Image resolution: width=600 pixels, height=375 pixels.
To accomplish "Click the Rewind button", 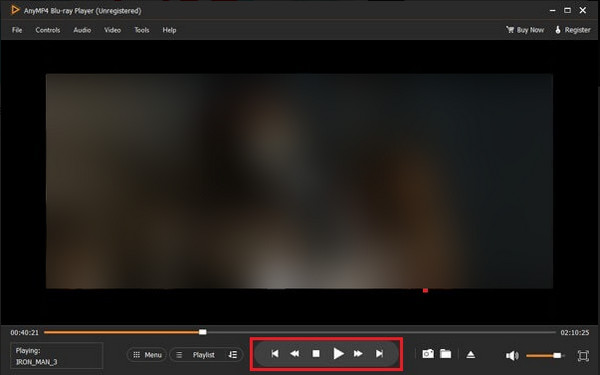I will coord(295,354).
